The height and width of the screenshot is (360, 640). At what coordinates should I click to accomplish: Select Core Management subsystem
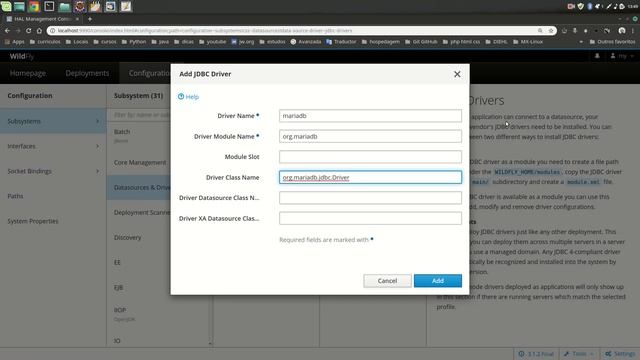[x=139, y=162]
